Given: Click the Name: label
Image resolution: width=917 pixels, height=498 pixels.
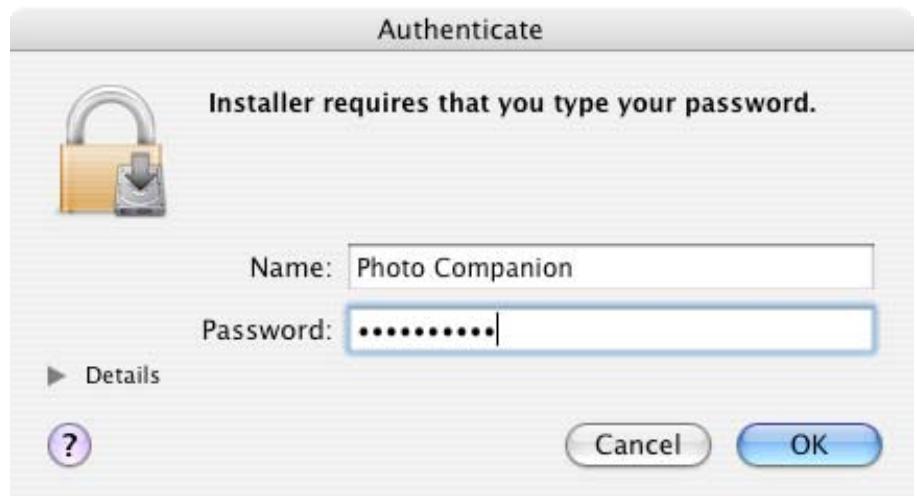Looking at the screenshot, I should 291,268.
